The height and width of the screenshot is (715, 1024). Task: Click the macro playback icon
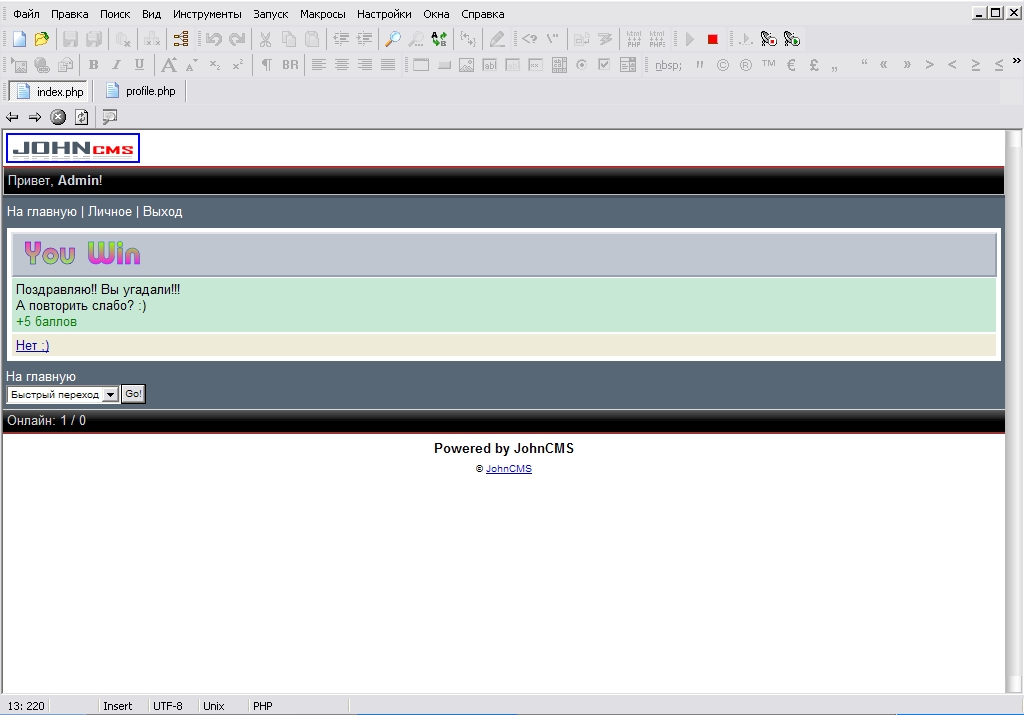point(792,39)
